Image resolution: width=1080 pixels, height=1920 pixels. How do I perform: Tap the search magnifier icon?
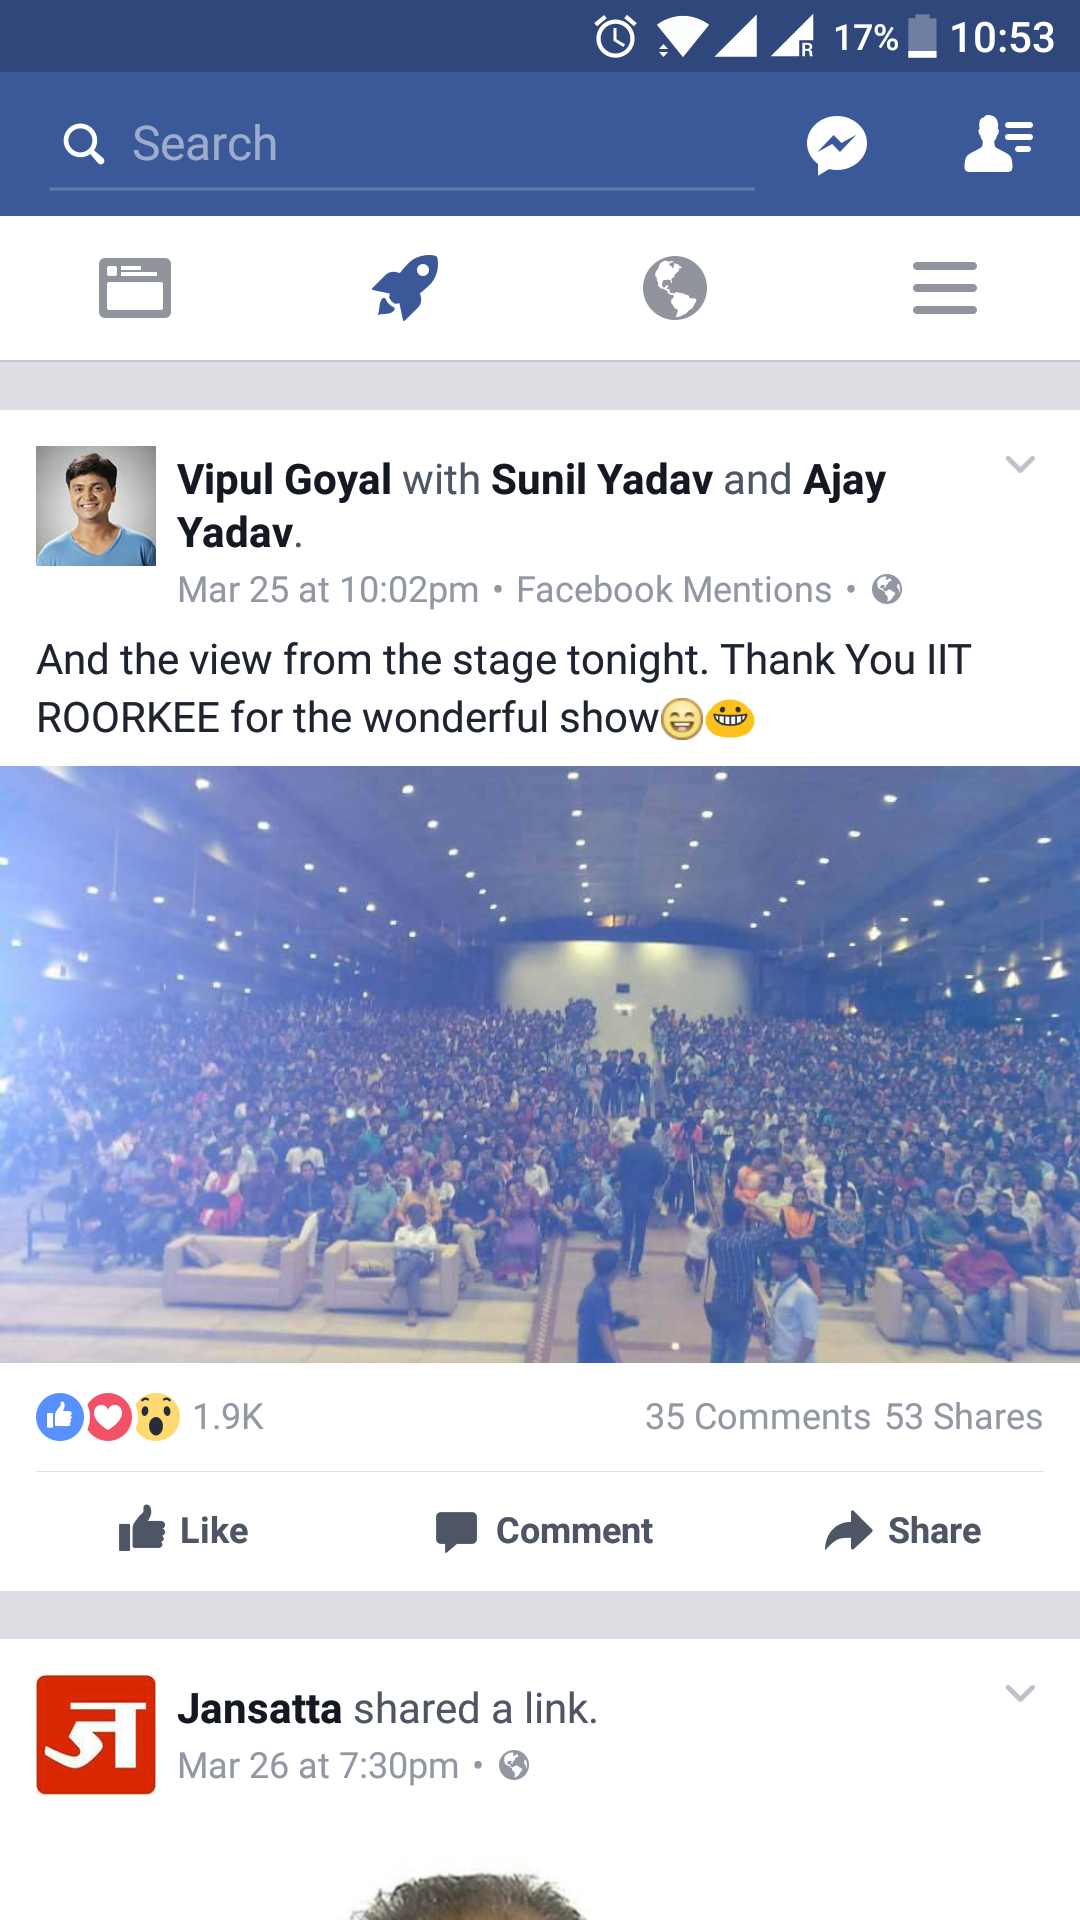click(84, 144)
